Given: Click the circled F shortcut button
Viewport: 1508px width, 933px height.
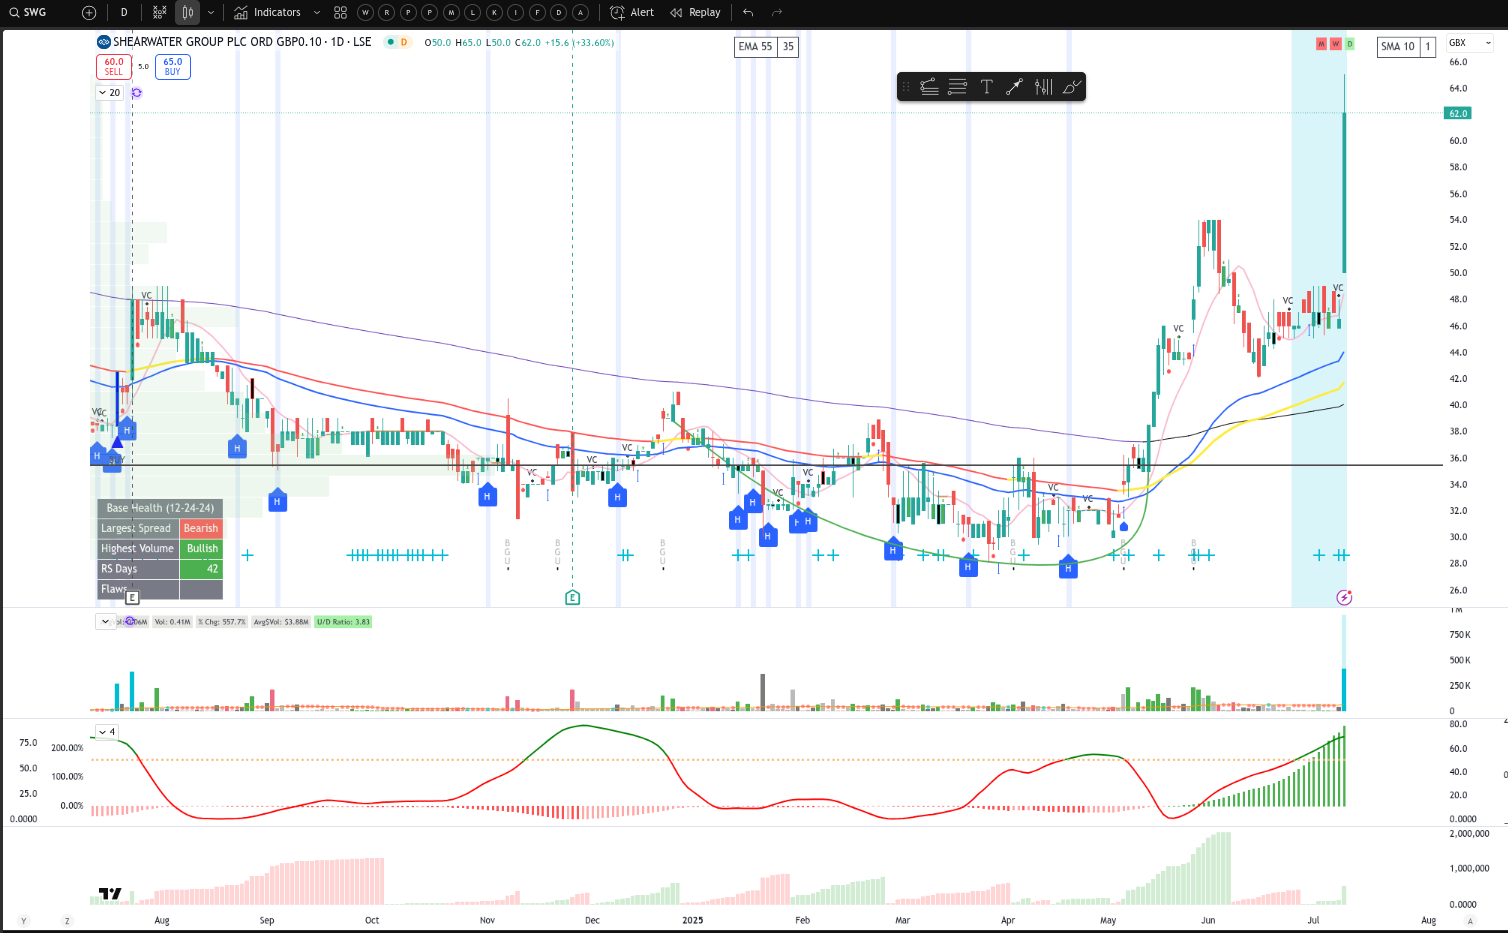Looking at the screenshot, I should pos(537,12).
